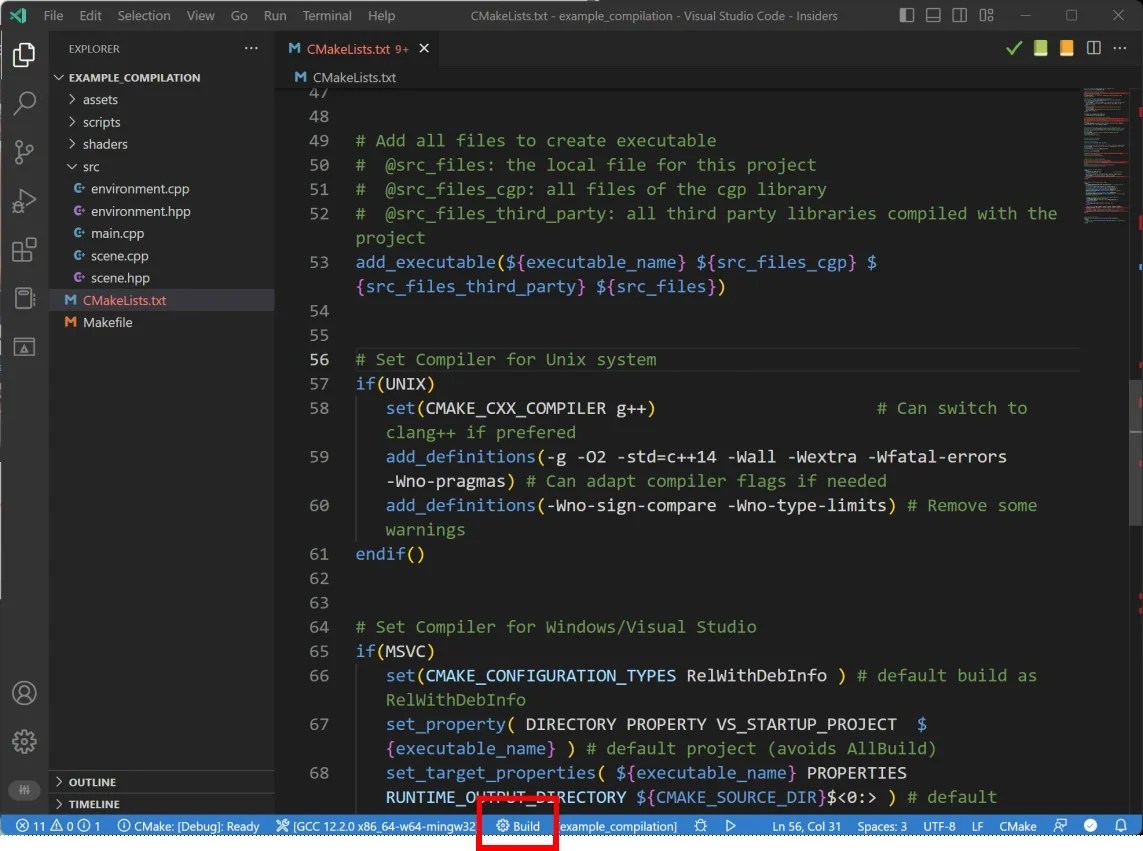Collapse the src folder
1143x851 pixels.
pos(90,166)
